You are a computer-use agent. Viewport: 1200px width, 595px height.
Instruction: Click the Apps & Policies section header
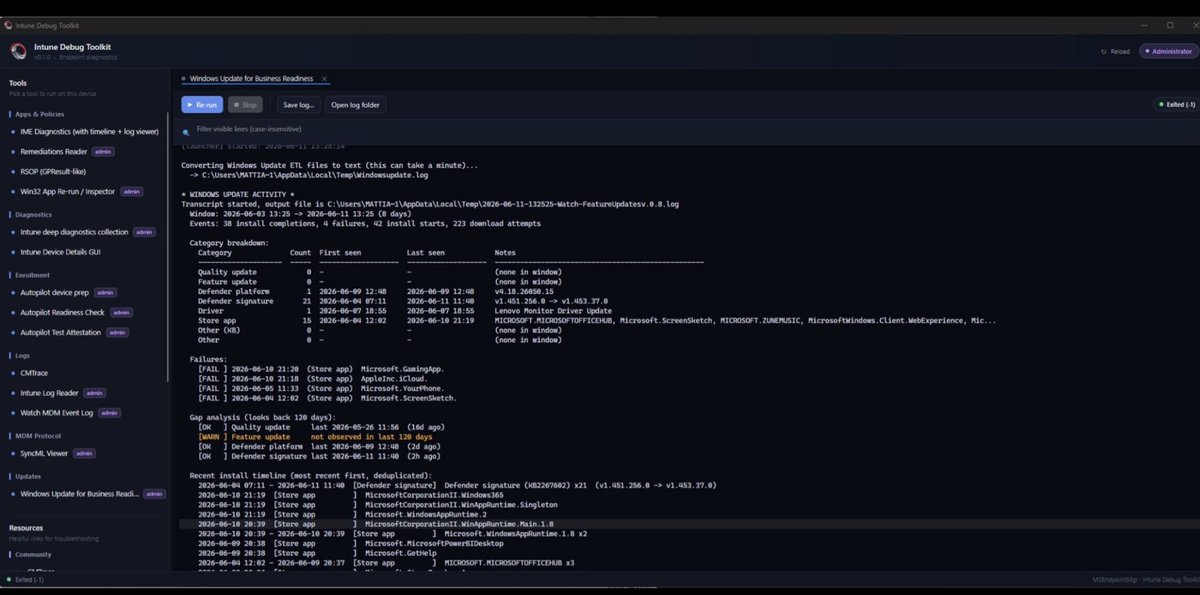pos(39,114)
